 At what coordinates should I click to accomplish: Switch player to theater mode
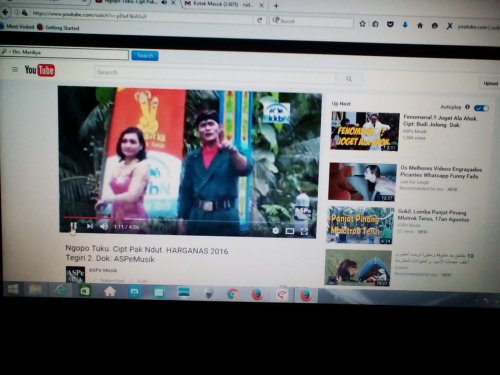coord(290,231)
